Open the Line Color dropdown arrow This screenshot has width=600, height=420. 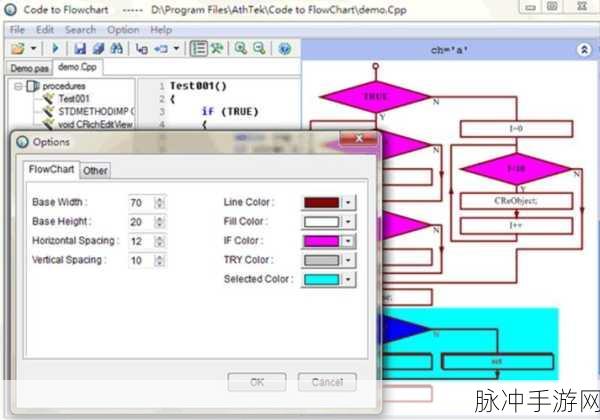(348, 202)
